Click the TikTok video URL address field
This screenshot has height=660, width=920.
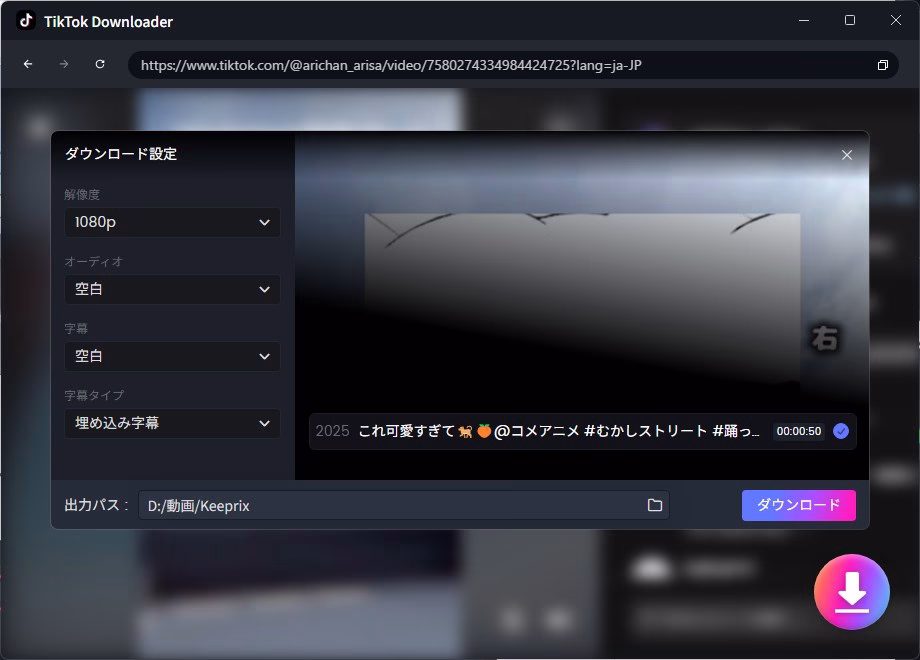pos(500,65)
